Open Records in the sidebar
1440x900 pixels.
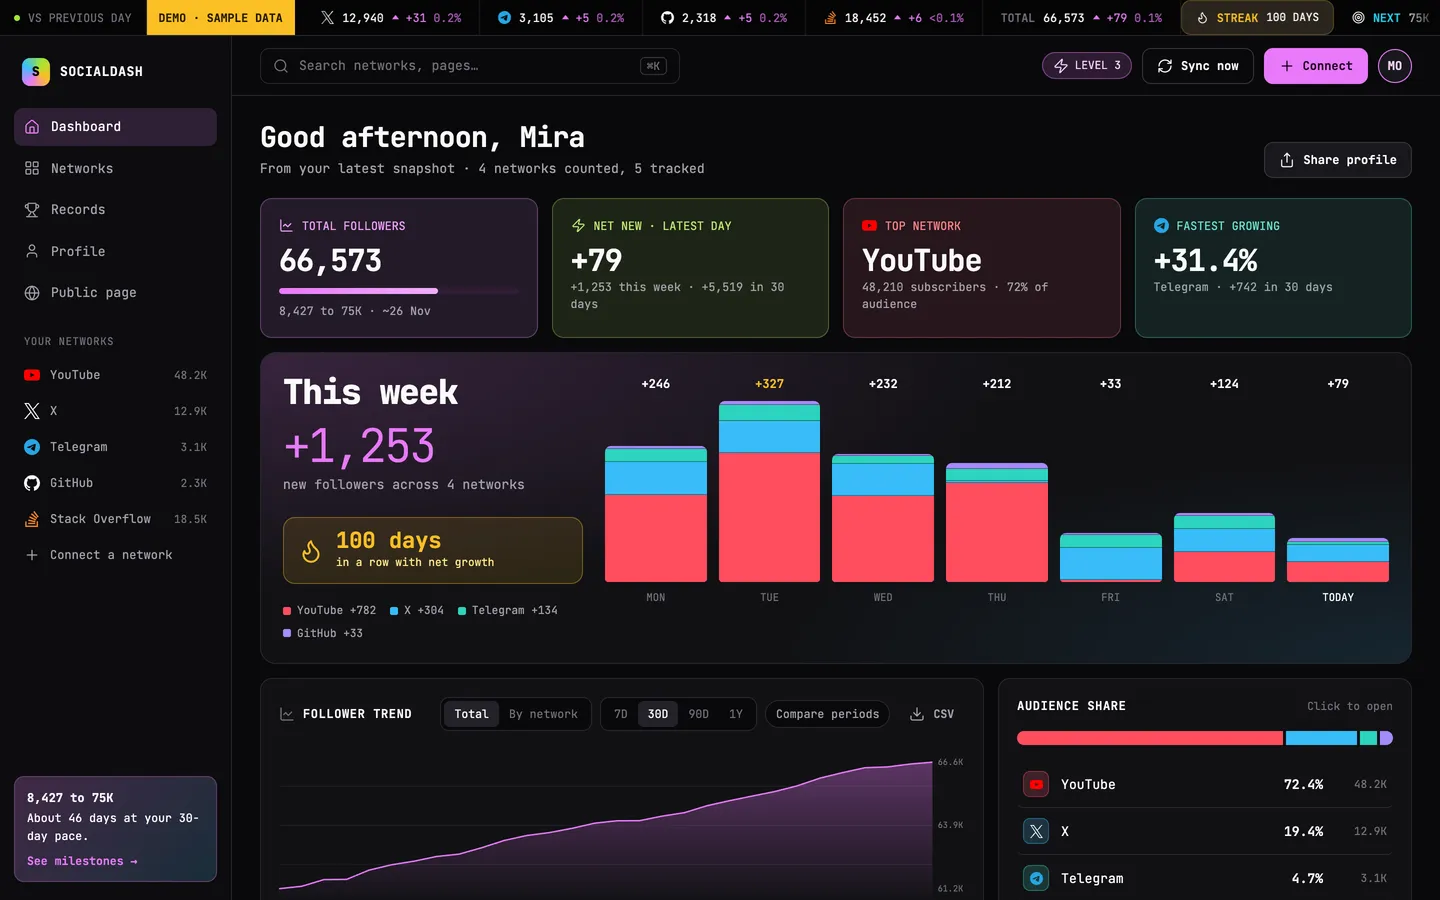tap(115, 210)
